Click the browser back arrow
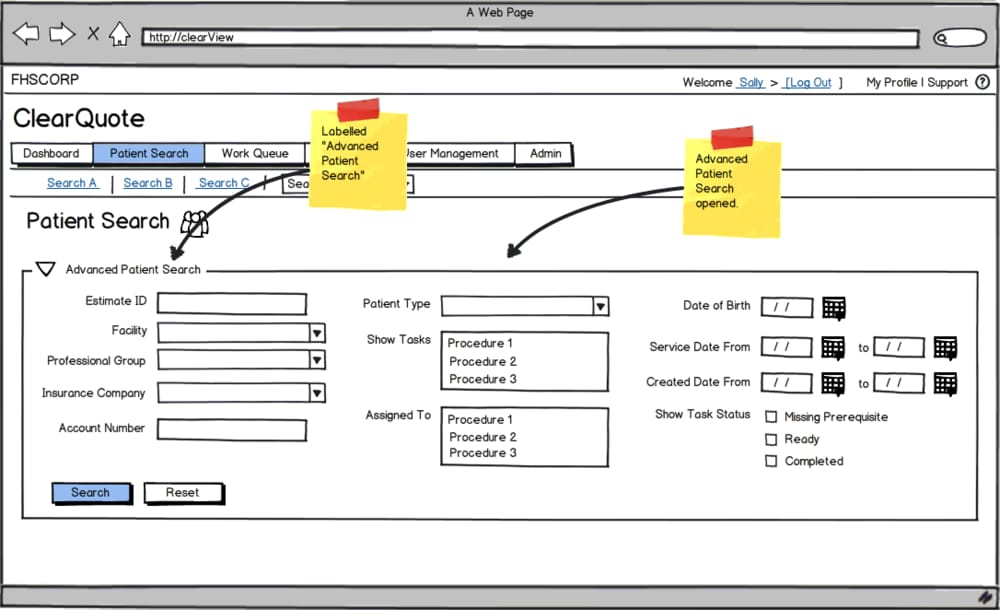 point(26,33)
